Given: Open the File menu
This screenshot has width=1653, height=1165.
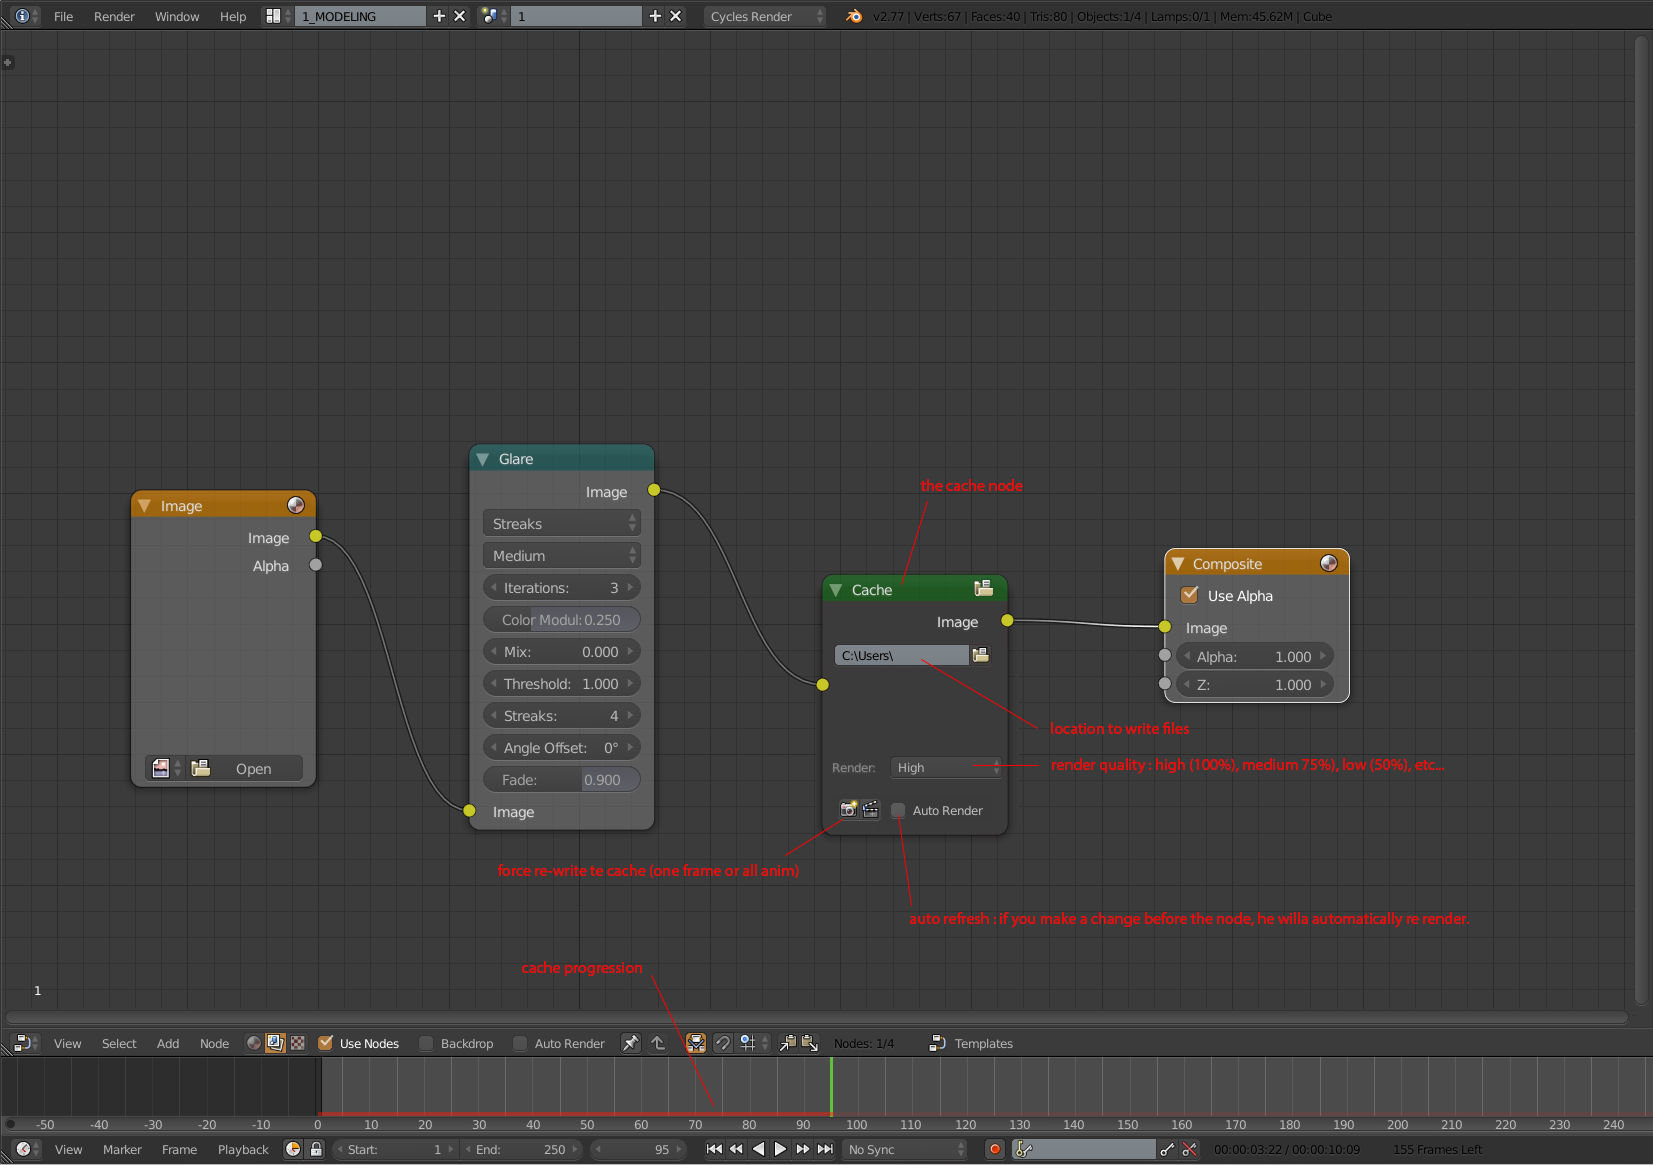Looking at the screenshot, I should pyautogui.click(x=63, y=16).
